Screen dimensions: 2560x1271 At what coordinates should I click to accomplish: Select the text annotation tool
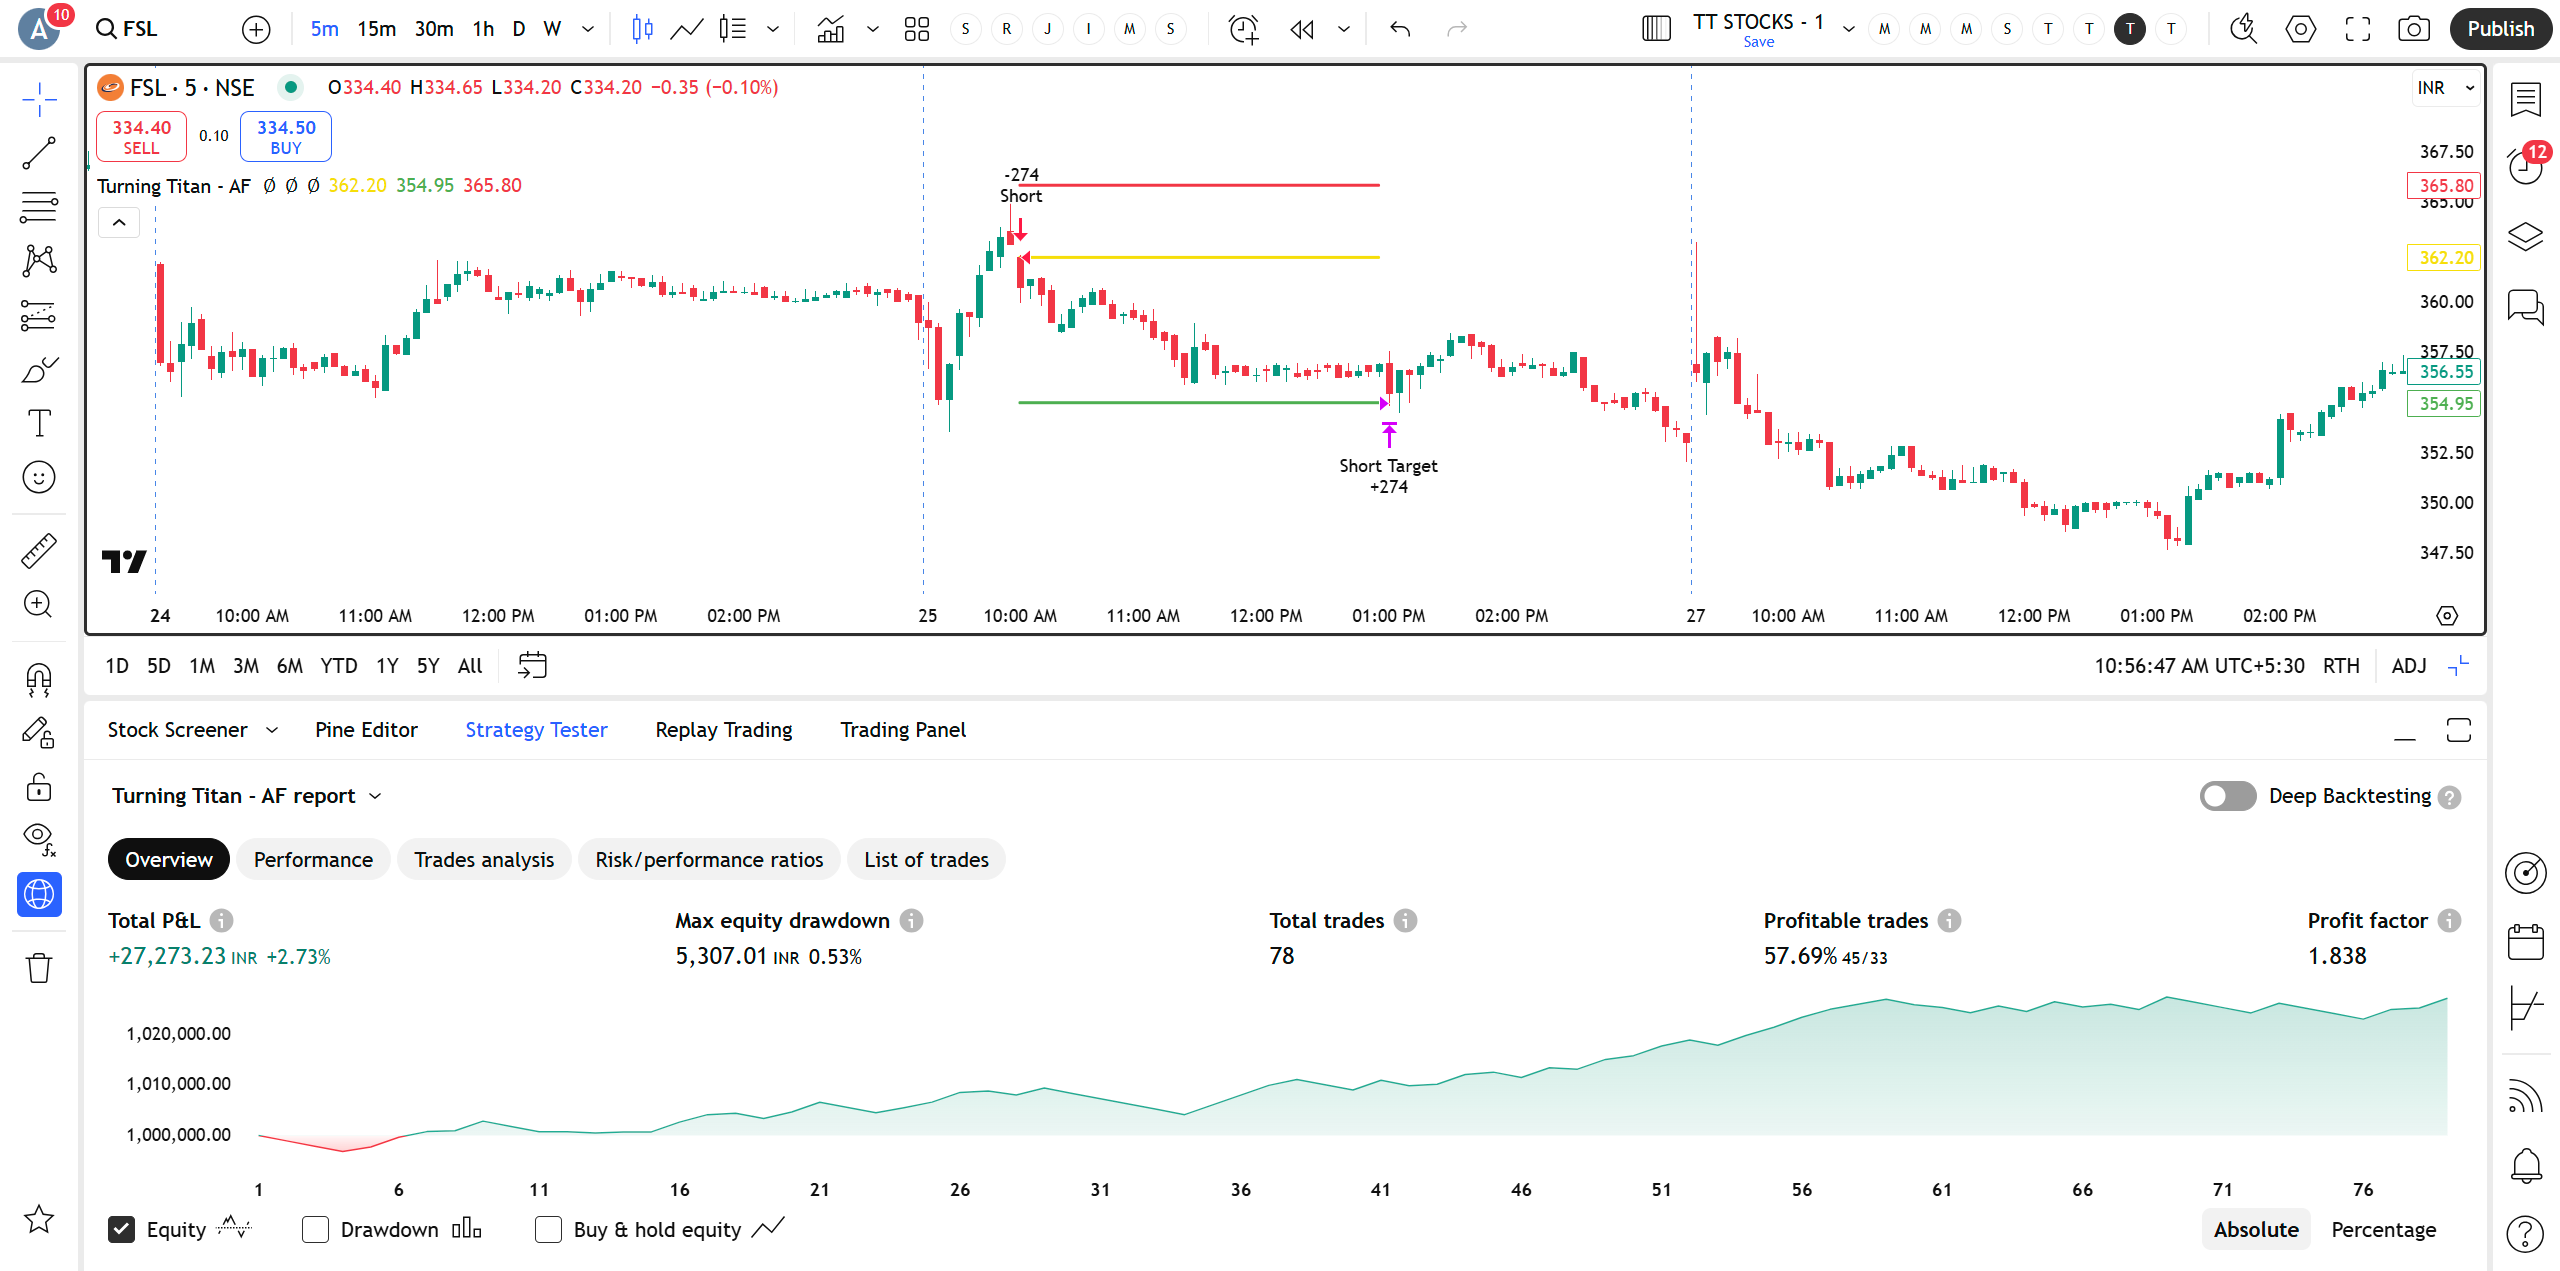(39, 423)
